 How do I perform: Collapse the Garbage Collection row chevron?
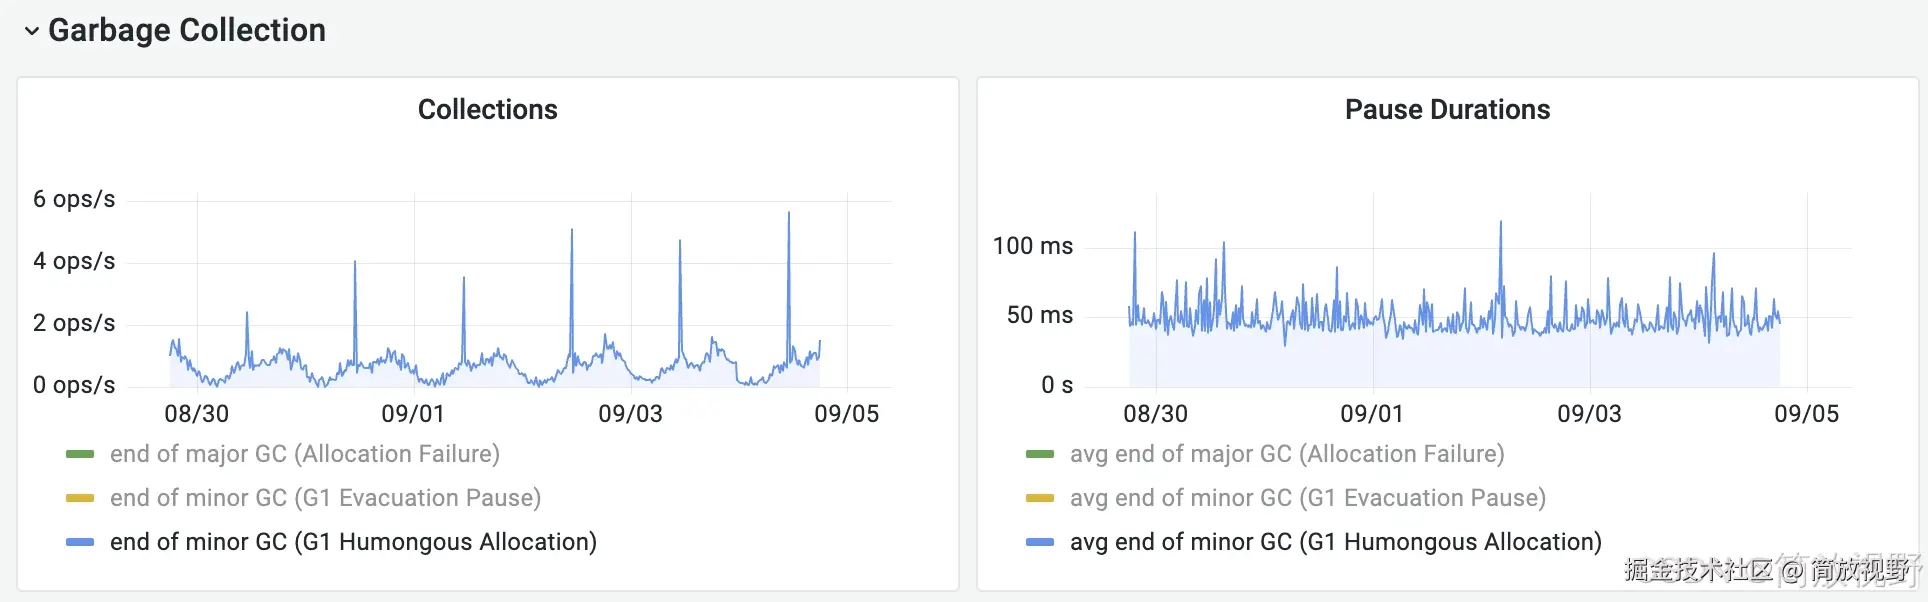[32, 31]
